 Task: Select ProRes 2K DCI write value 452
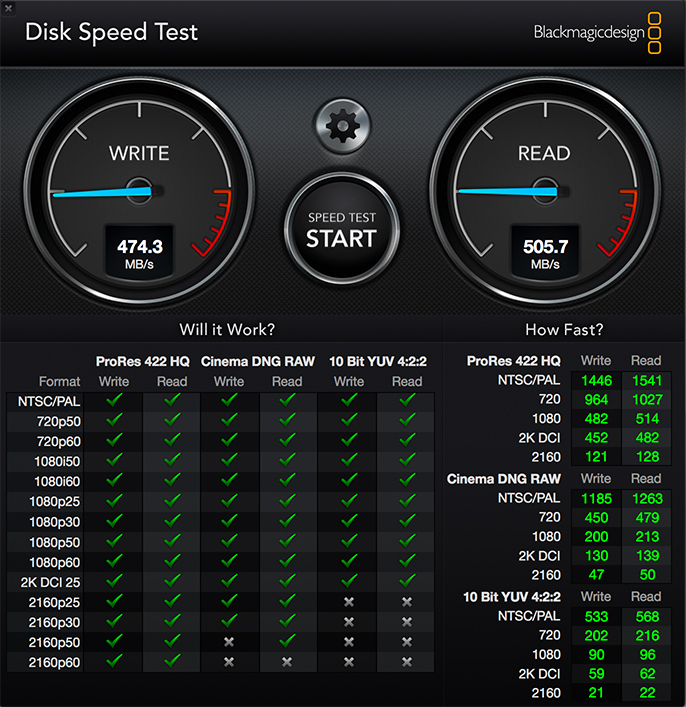pos(596,438)
